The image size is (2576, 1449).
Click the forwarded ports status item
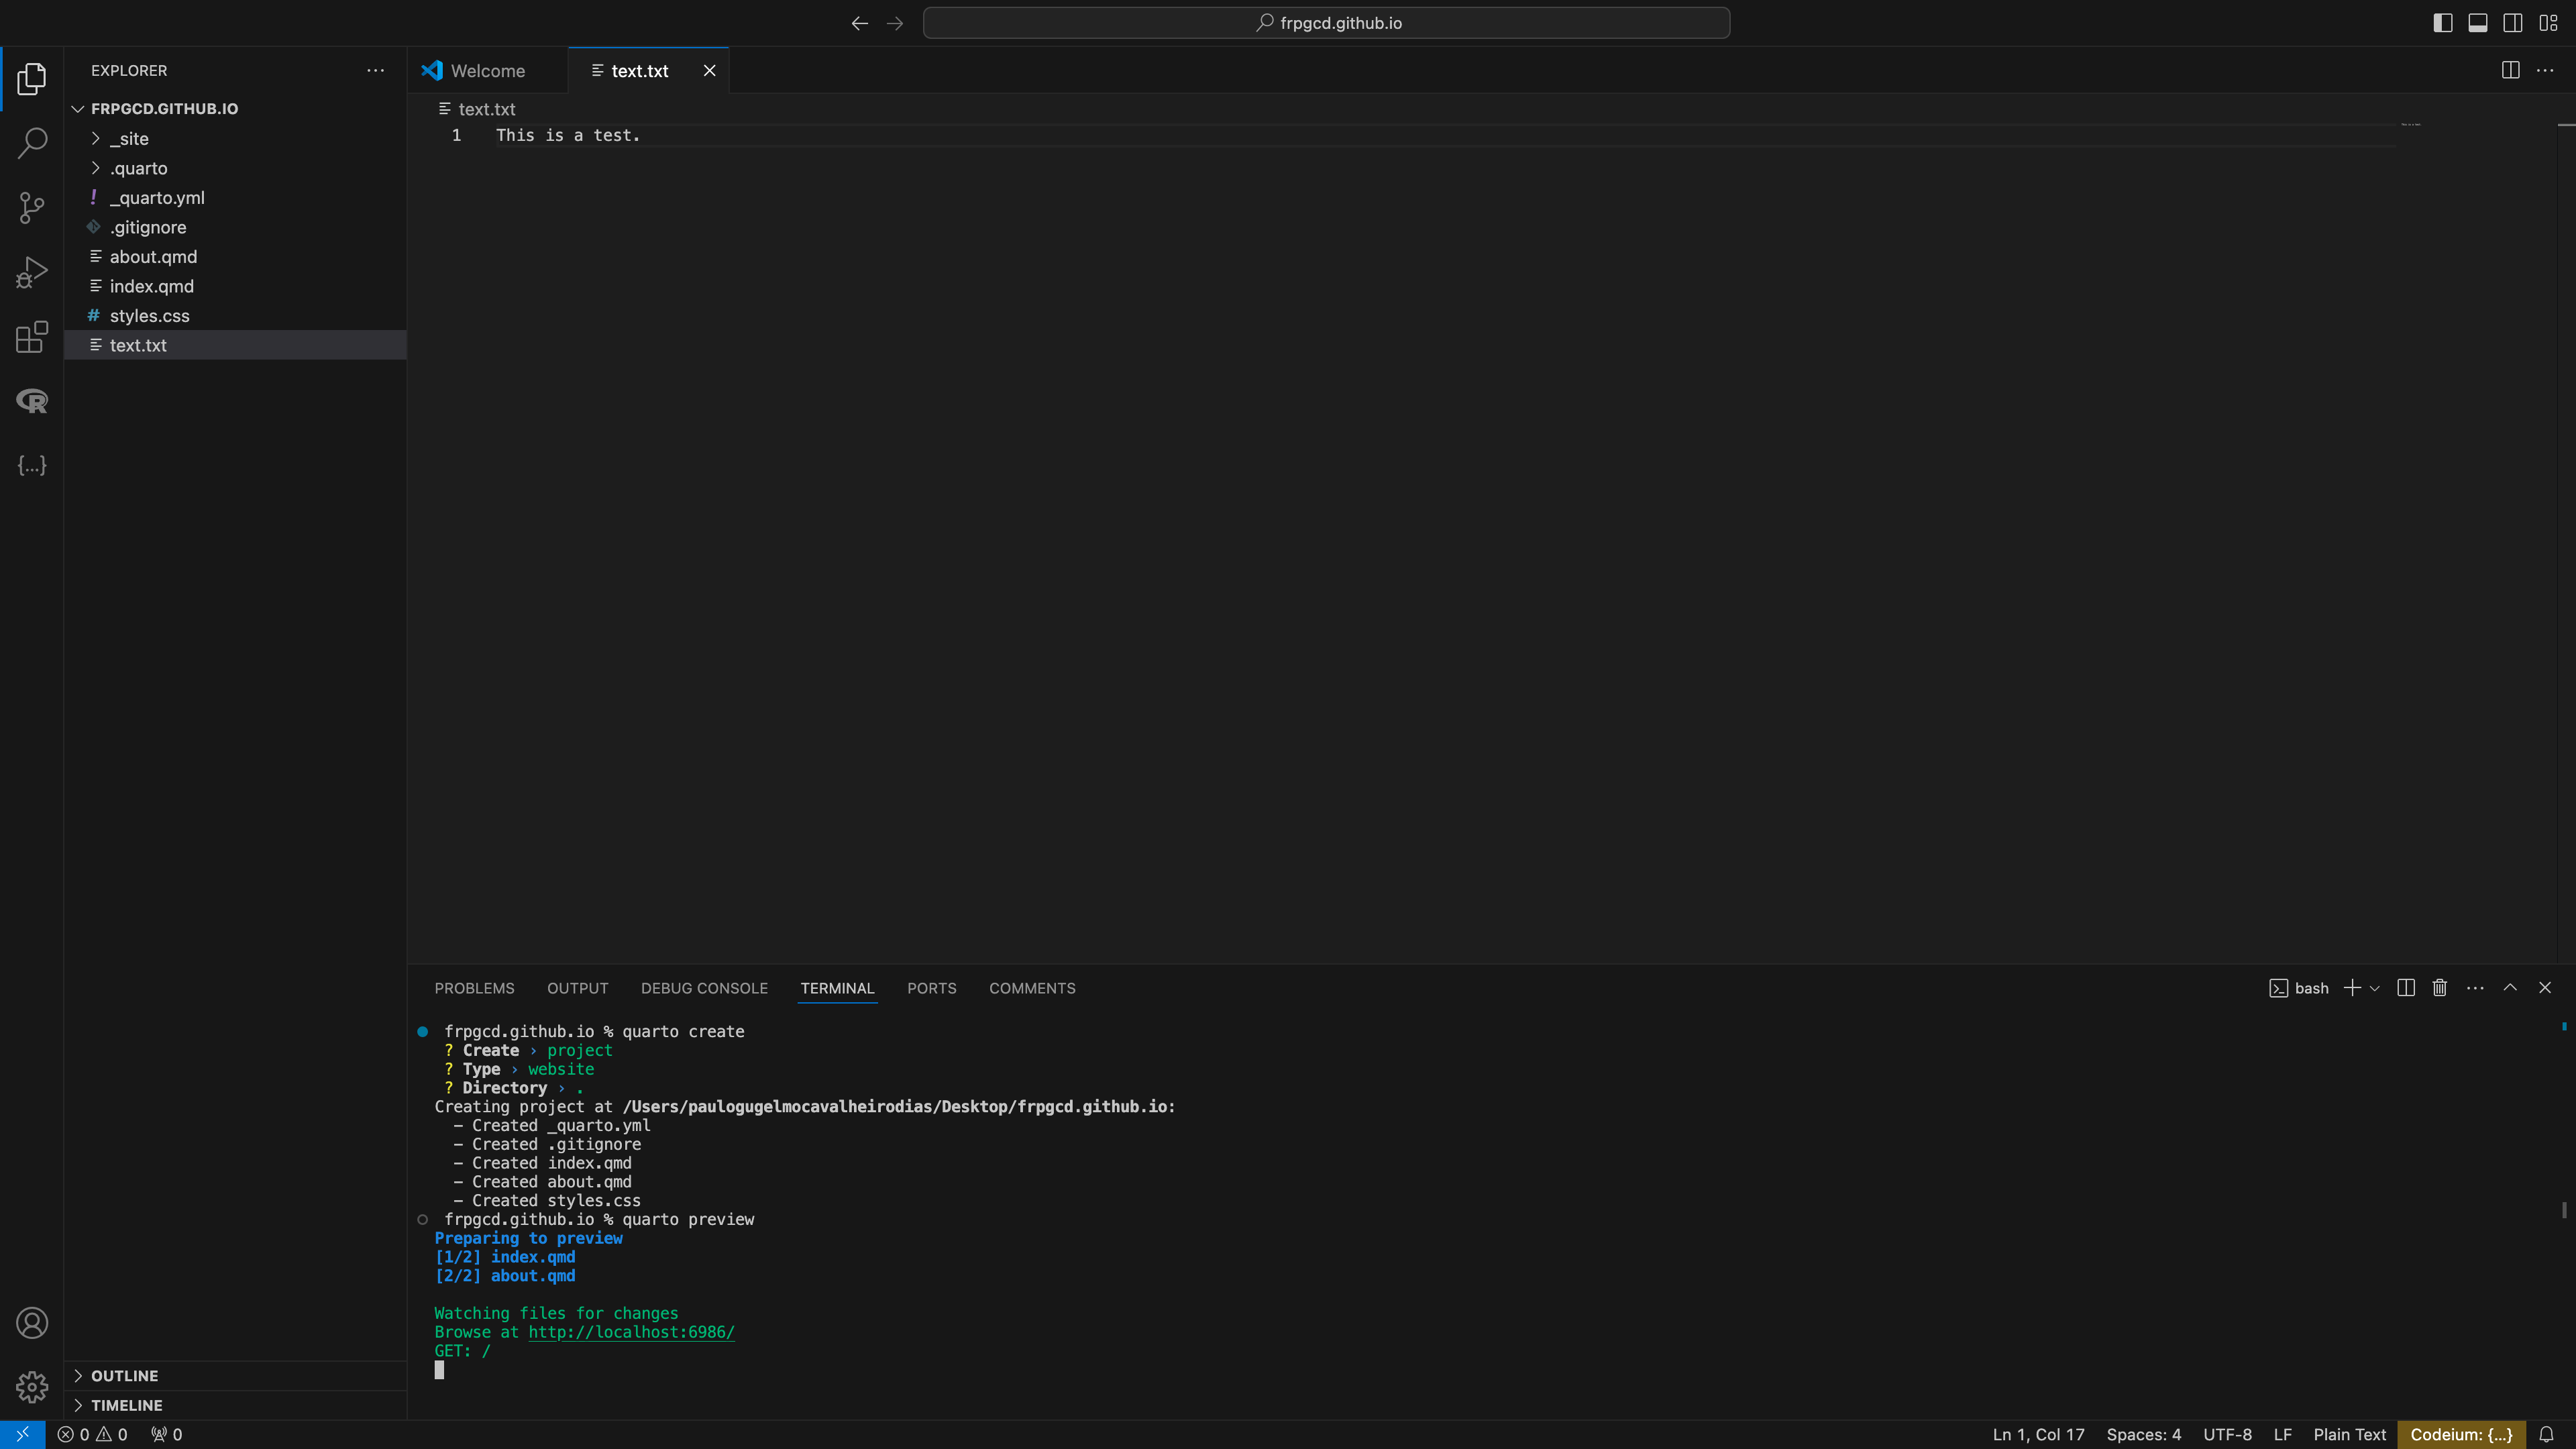click(166, 1434)
